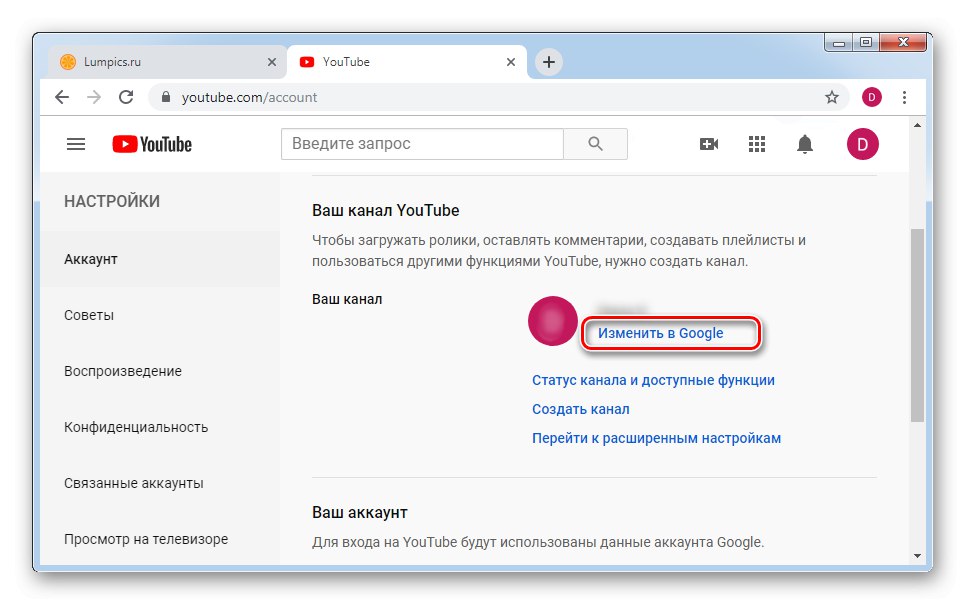Click the pink channel avatar circle

click(x=552, y=321)
